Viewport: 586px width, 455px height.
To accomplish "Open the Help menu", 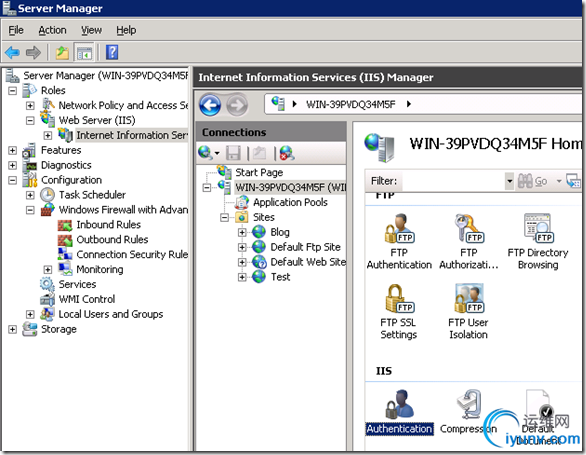I will 126,30.
